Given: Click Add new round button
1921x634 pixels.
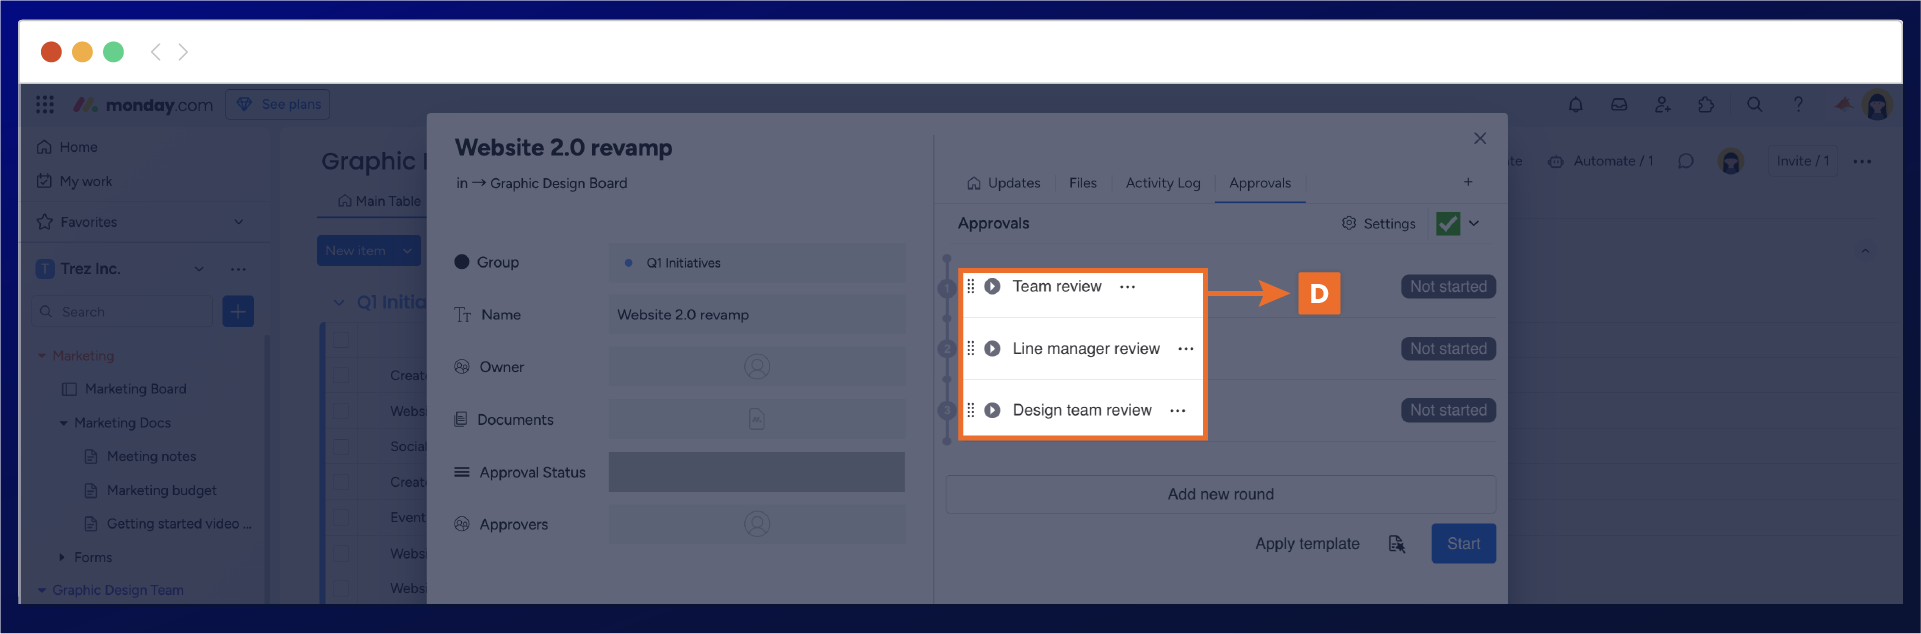Looking at the screenshot, I should point(1220,494).
